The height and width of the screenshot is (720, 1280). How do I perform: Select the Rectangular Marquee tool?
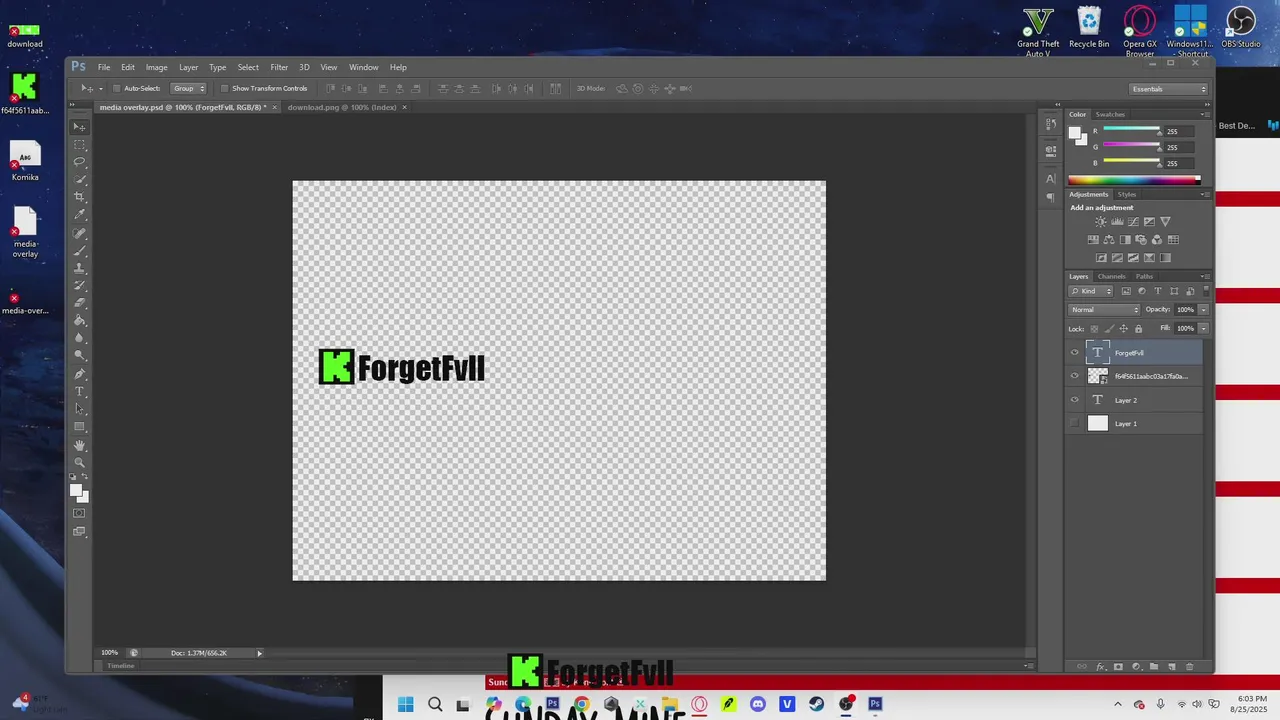pos(80,144)
